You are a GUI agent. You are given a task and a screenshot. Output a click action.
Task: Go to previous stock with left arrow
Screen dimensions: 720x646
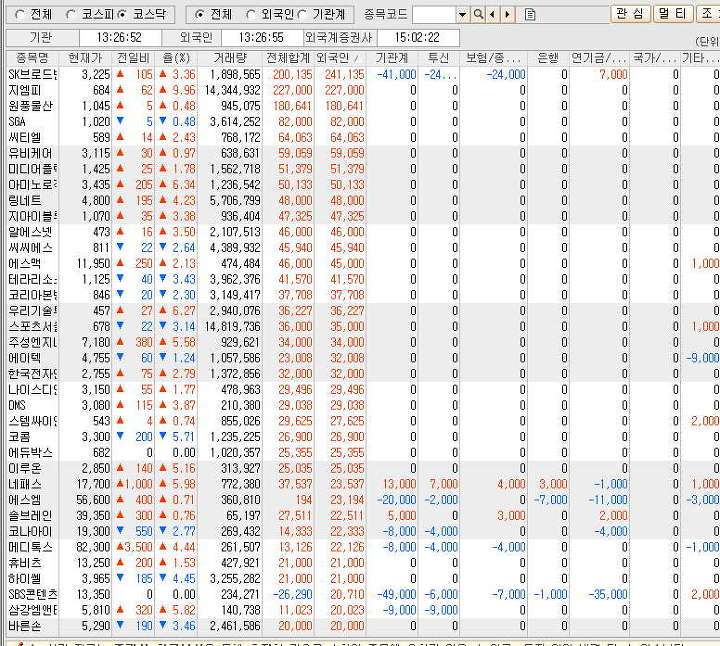tap(492, 15)
